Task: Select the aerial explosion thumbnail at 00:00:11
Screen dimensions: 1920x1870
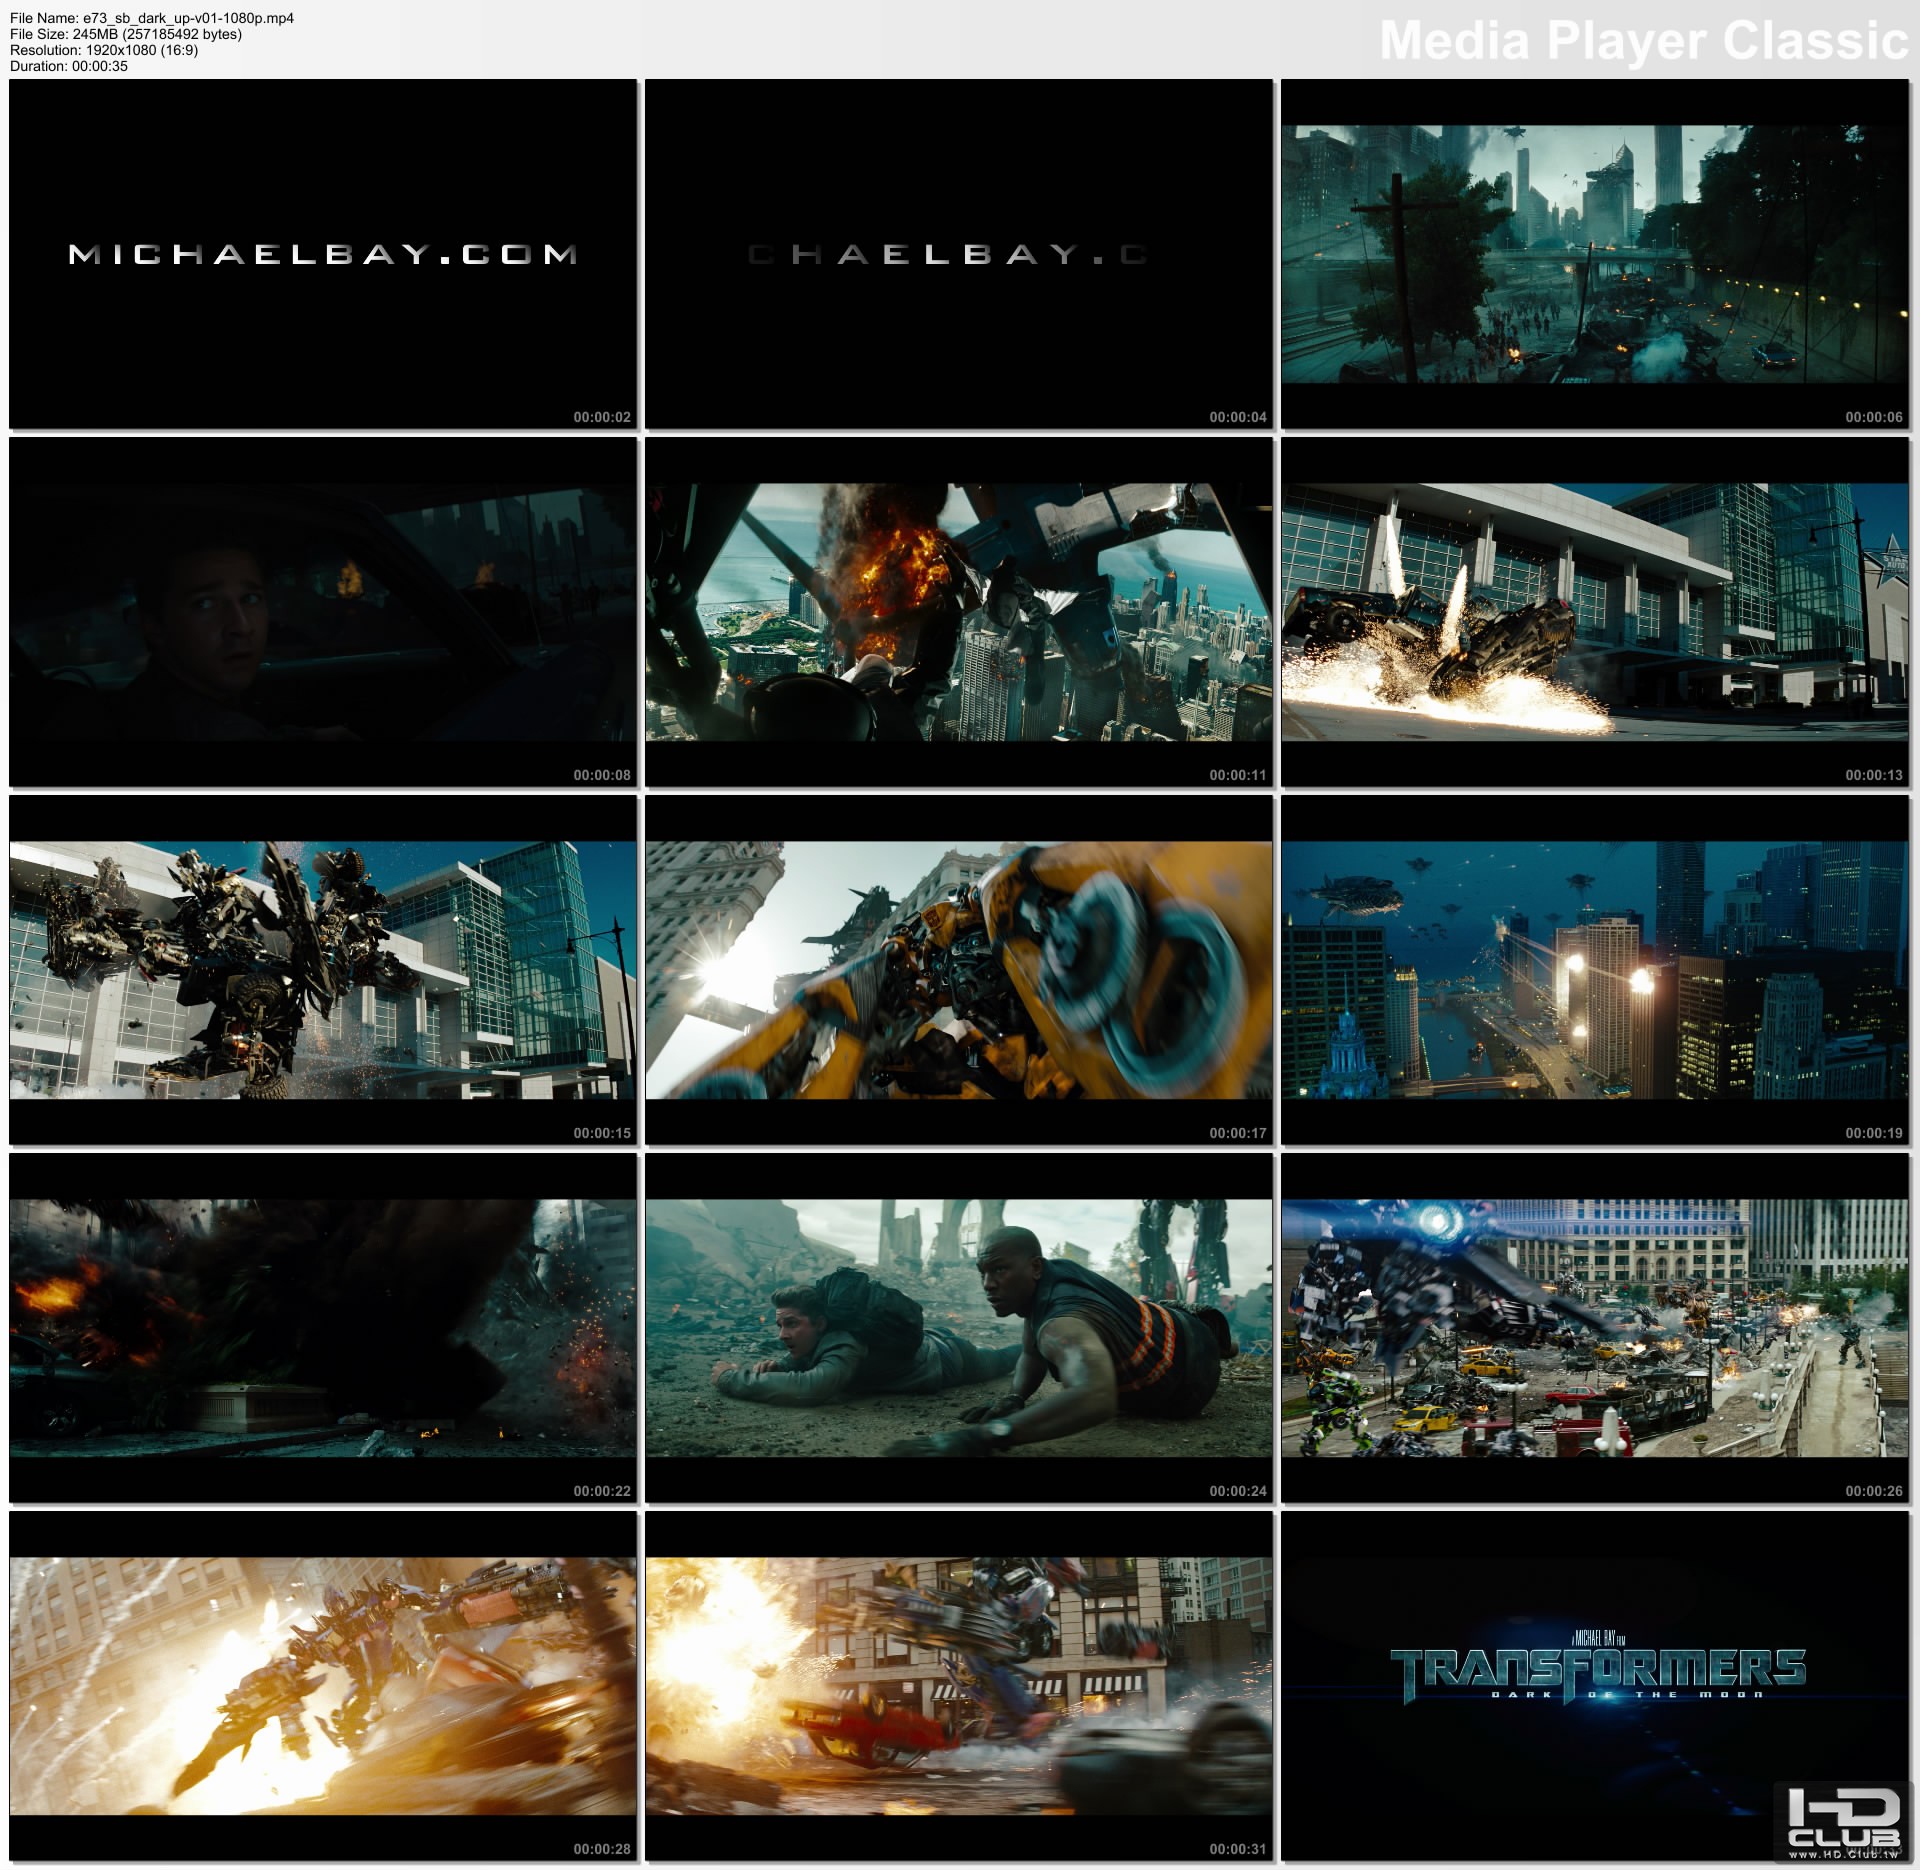Action: (959, 612)
